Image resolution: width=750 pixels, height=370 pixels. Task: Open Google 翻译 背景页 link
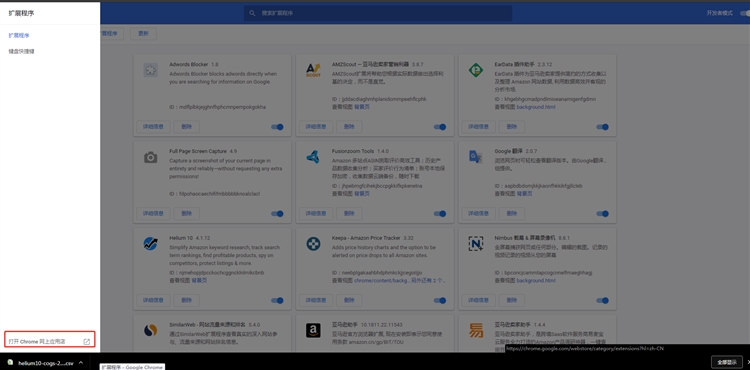(x=525, y=194)
